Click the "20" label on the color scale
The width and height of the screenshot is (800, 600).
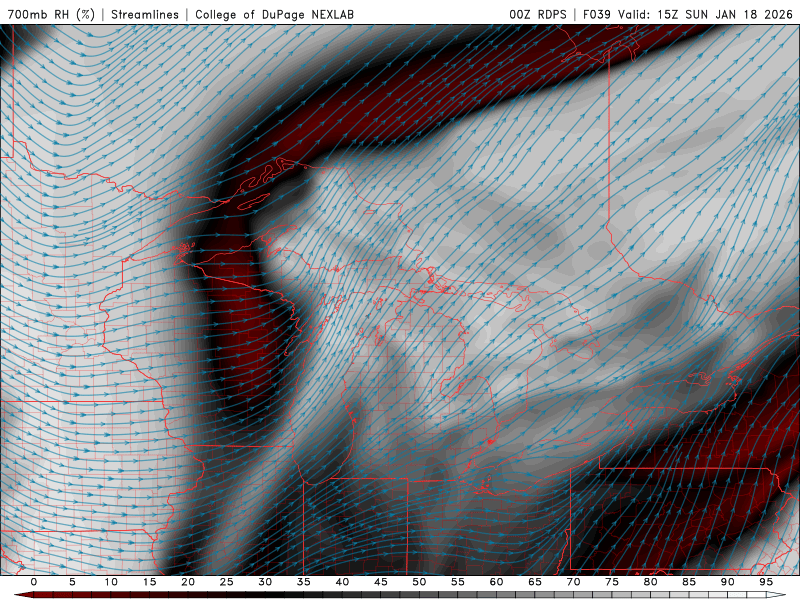[188, 582]
